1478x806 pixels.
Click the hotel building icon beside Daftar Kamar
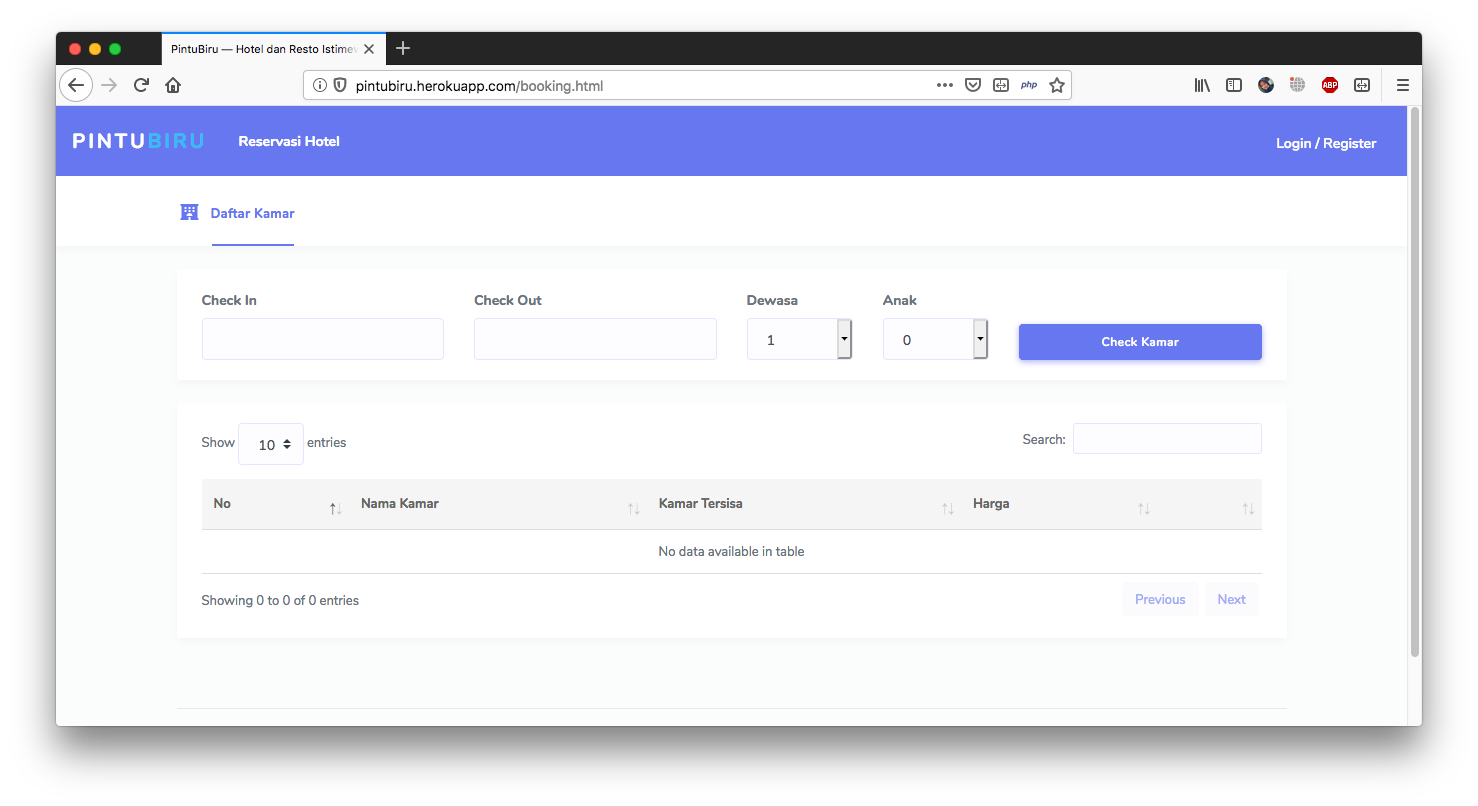coord(189,212)
